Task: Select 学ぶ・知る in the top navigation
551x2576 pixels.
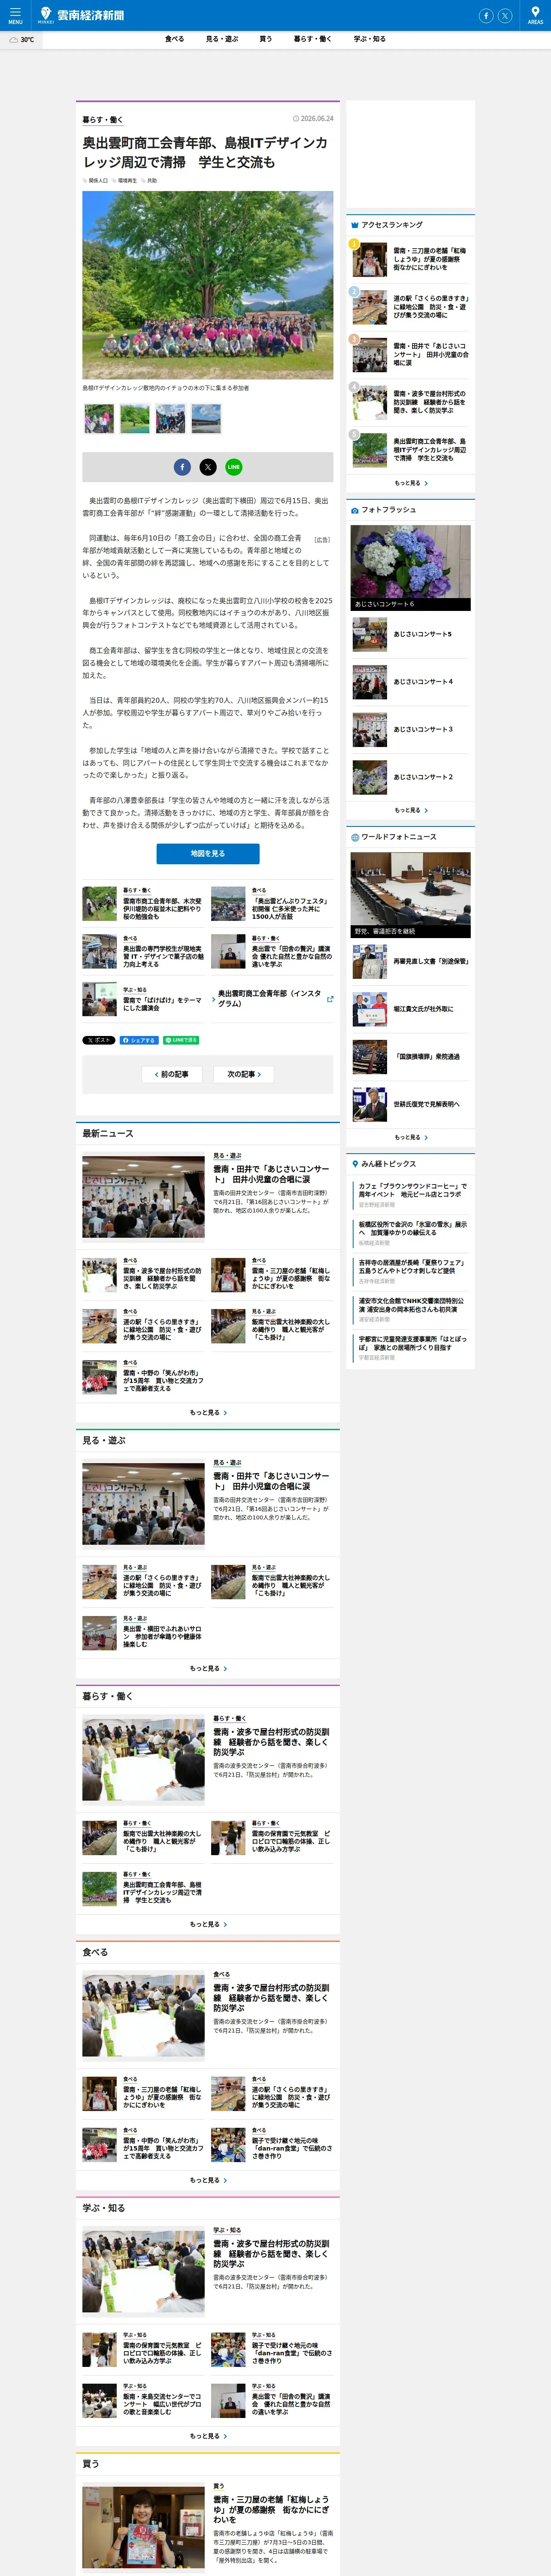Action: click(x=369, y=39)
